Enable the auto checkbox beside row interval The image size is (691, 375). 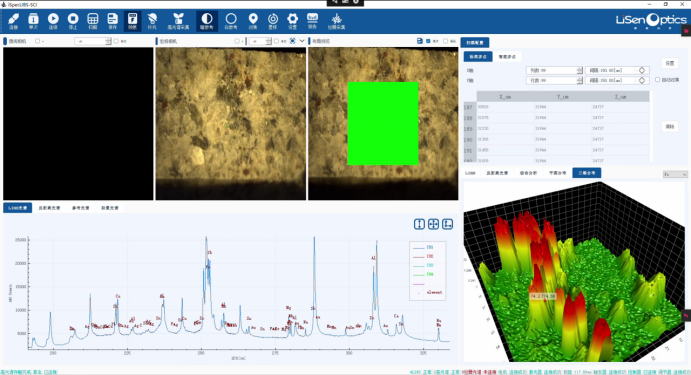[658, 80]
